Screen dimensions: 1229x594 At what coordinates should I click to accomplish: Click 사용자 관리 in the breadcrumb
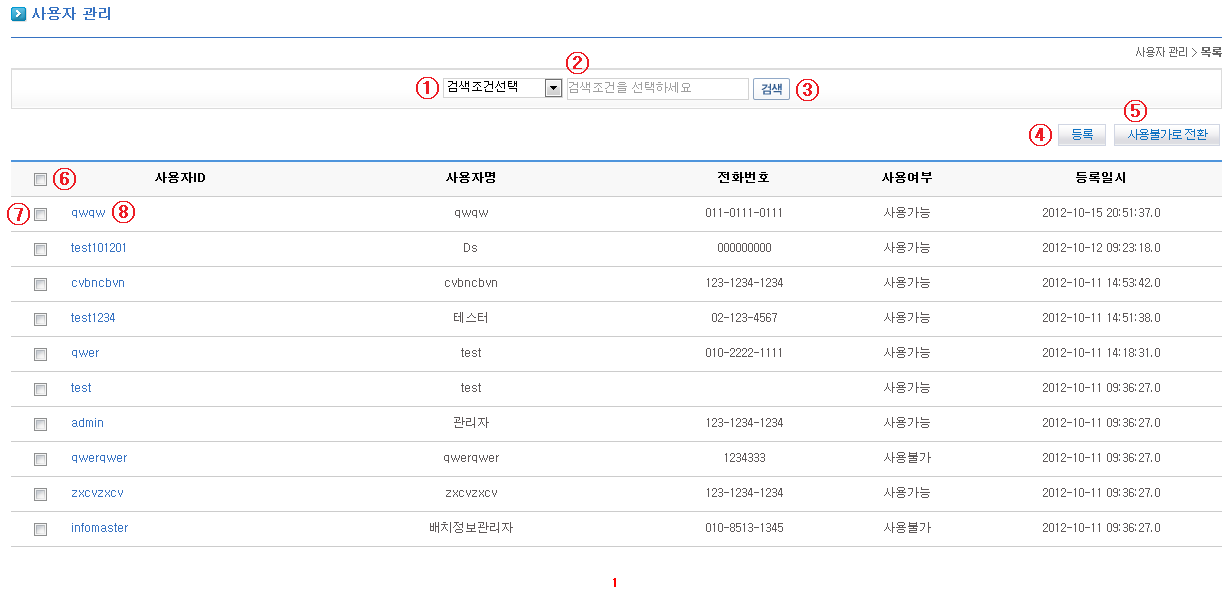click(1161, 52)
